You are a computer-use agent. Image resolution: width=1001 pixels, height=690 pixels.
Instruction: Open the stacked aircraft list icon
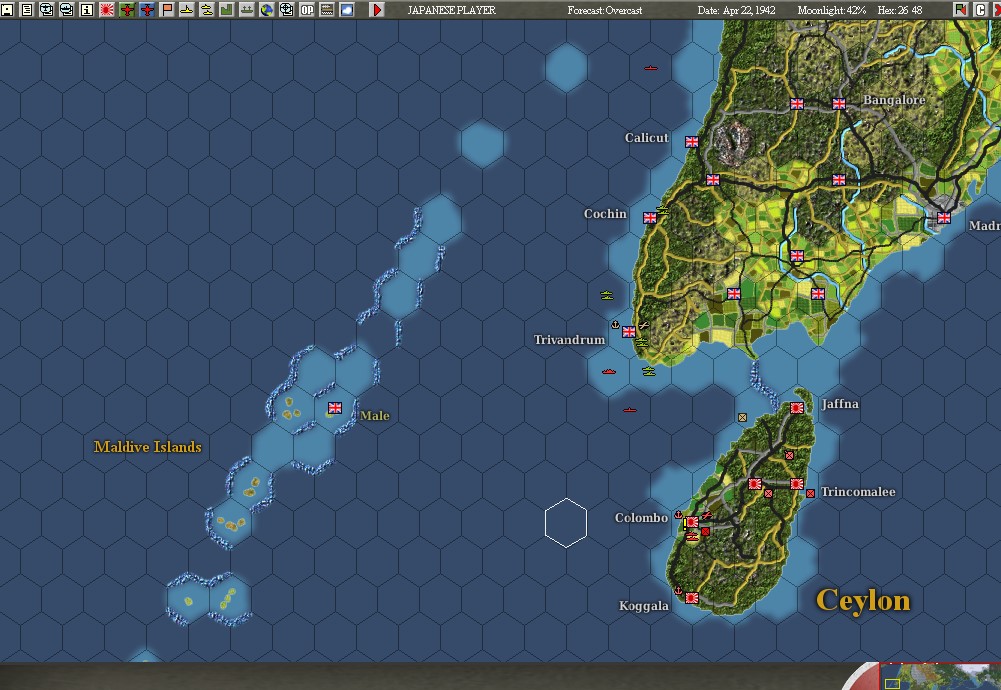(47, 10)
